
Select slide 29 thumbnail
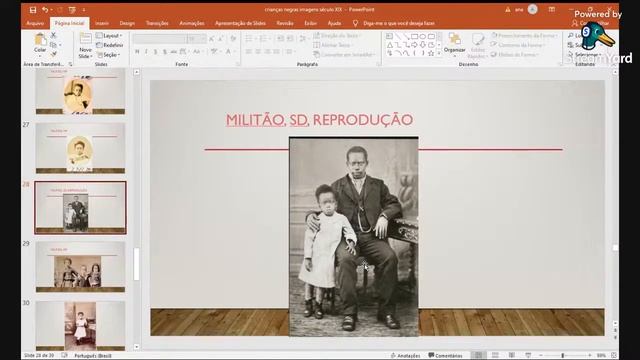coord(80,267)
